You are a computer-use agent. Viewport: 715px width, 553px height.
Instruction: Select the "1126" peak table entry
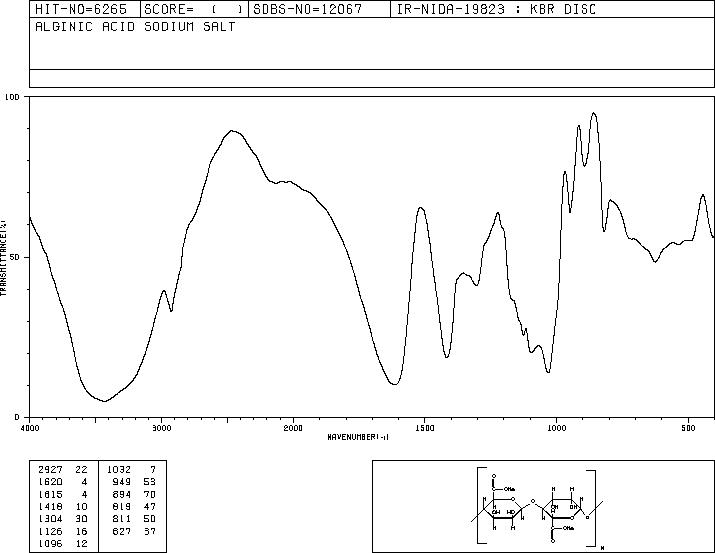click(50, 531)
